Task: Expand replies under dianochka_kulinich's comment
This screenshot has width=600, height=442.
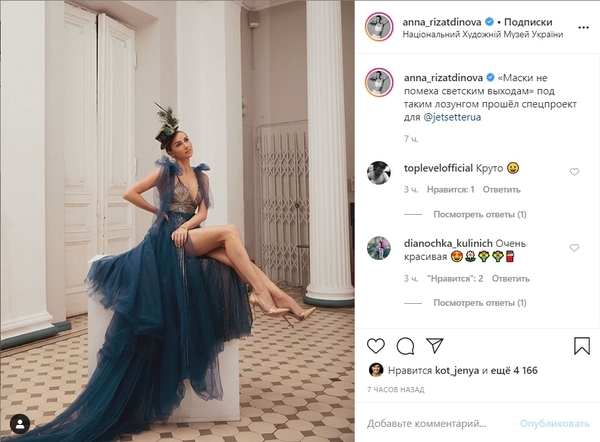Action: (480, 303)
